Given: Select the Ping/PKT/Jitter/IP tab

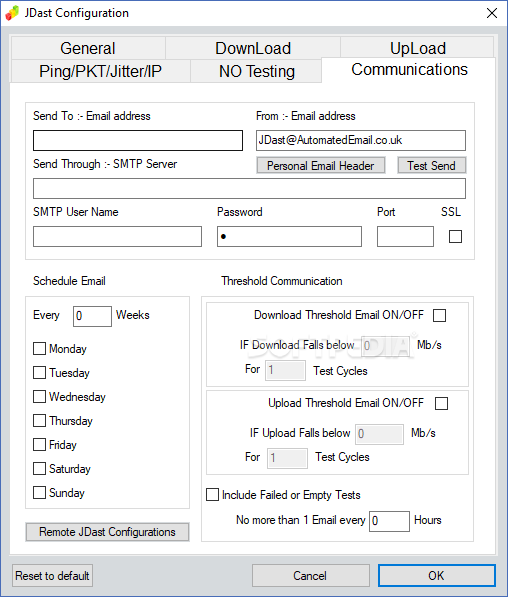Looking at the screenshot, I should tap(101, 71).
